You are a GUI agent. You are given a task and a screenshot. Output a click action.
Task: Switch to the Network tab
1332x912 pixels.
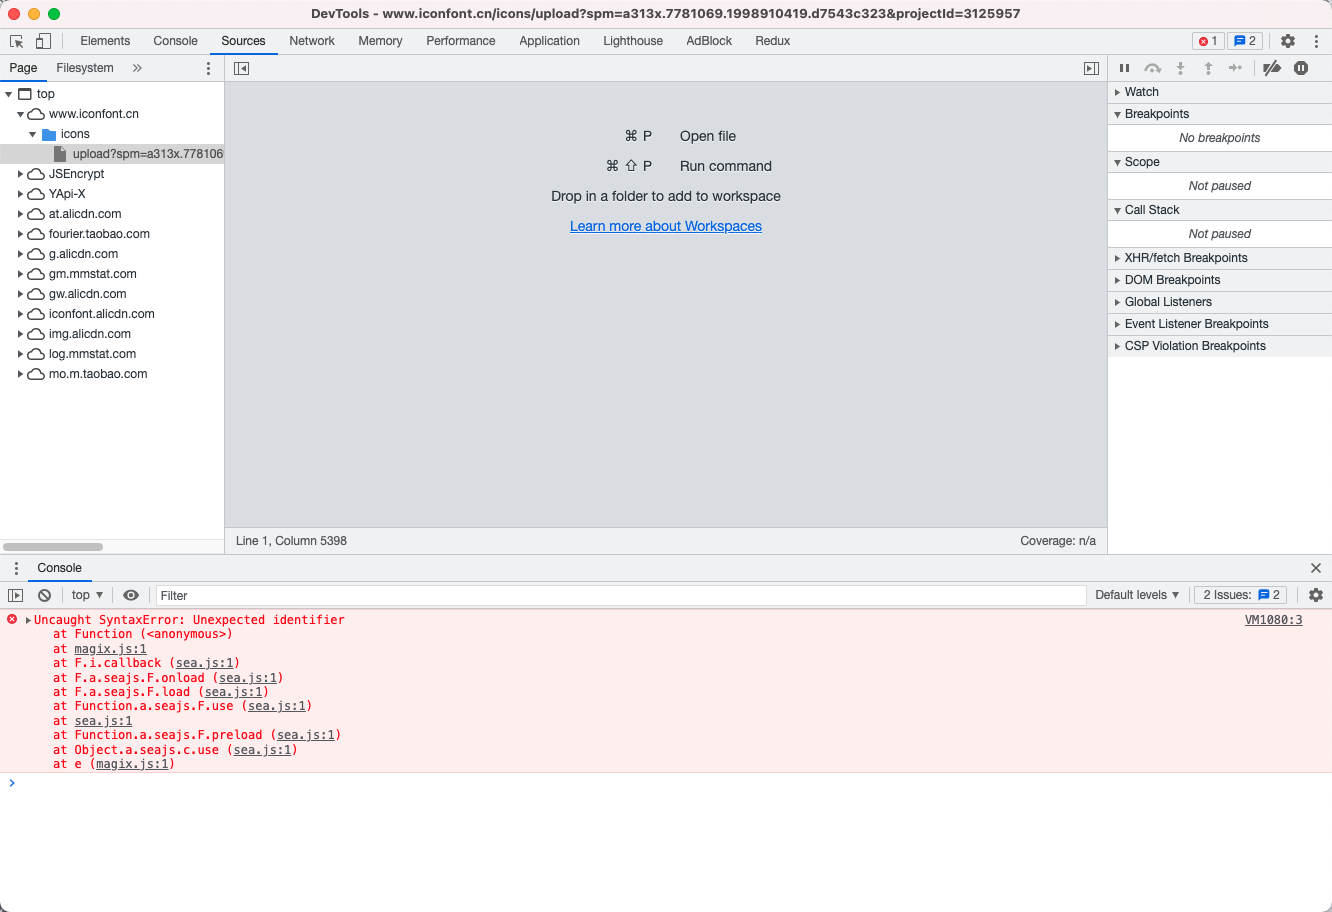(x=311, y=41)
